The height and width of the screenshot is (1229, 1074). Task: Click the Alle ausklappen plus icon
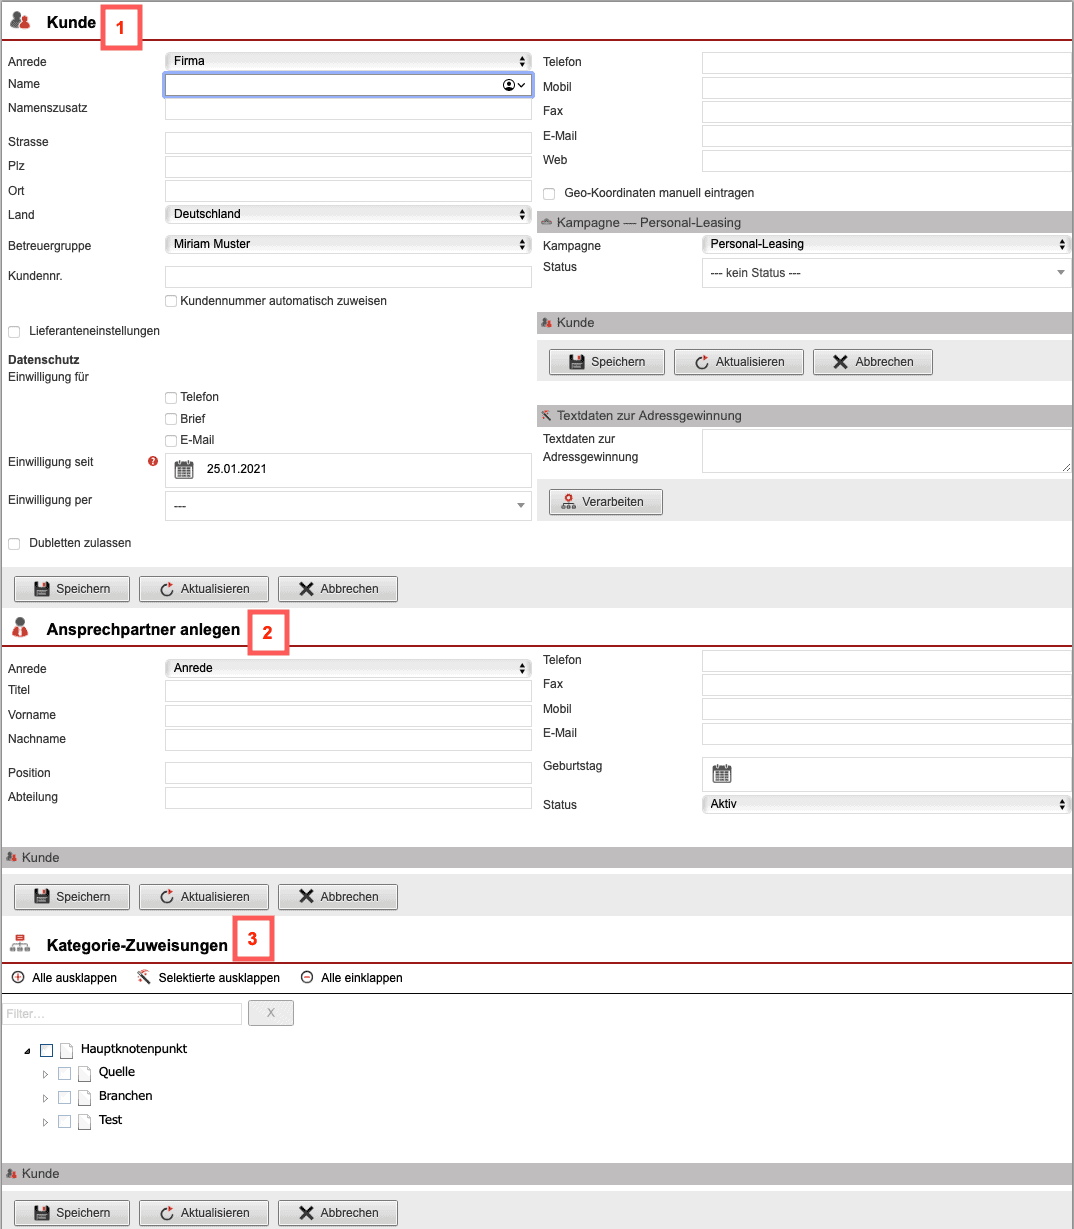tap(18, 977)
